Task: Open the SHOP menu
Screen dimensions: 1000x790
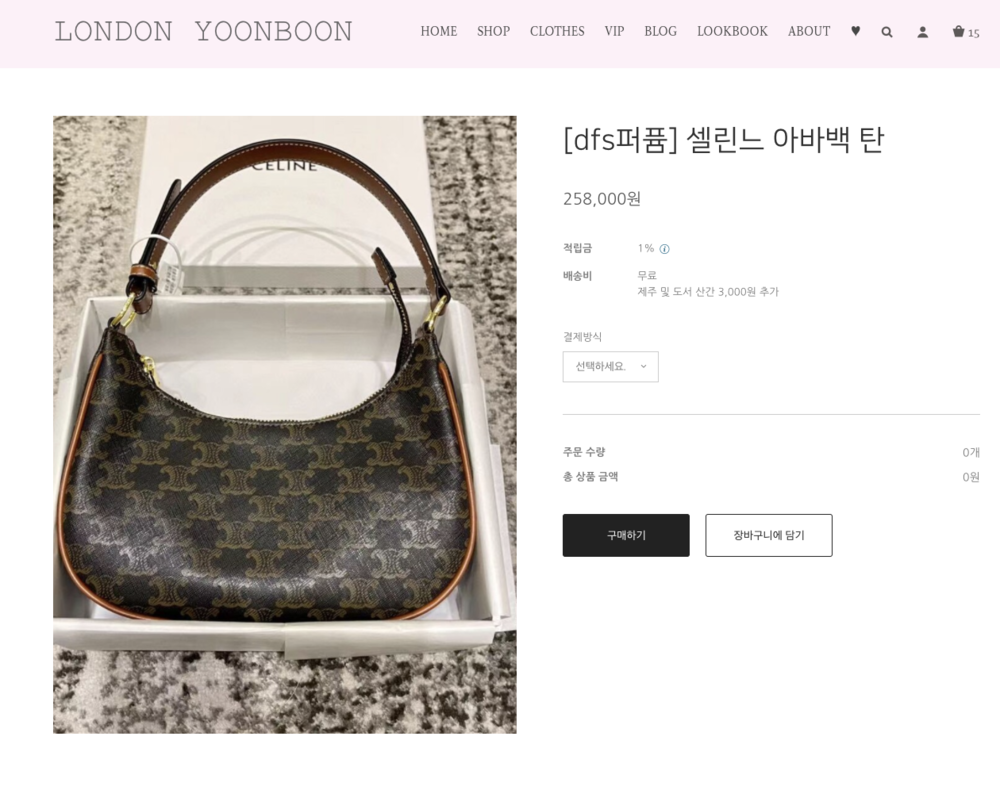Action: point(494,31)
